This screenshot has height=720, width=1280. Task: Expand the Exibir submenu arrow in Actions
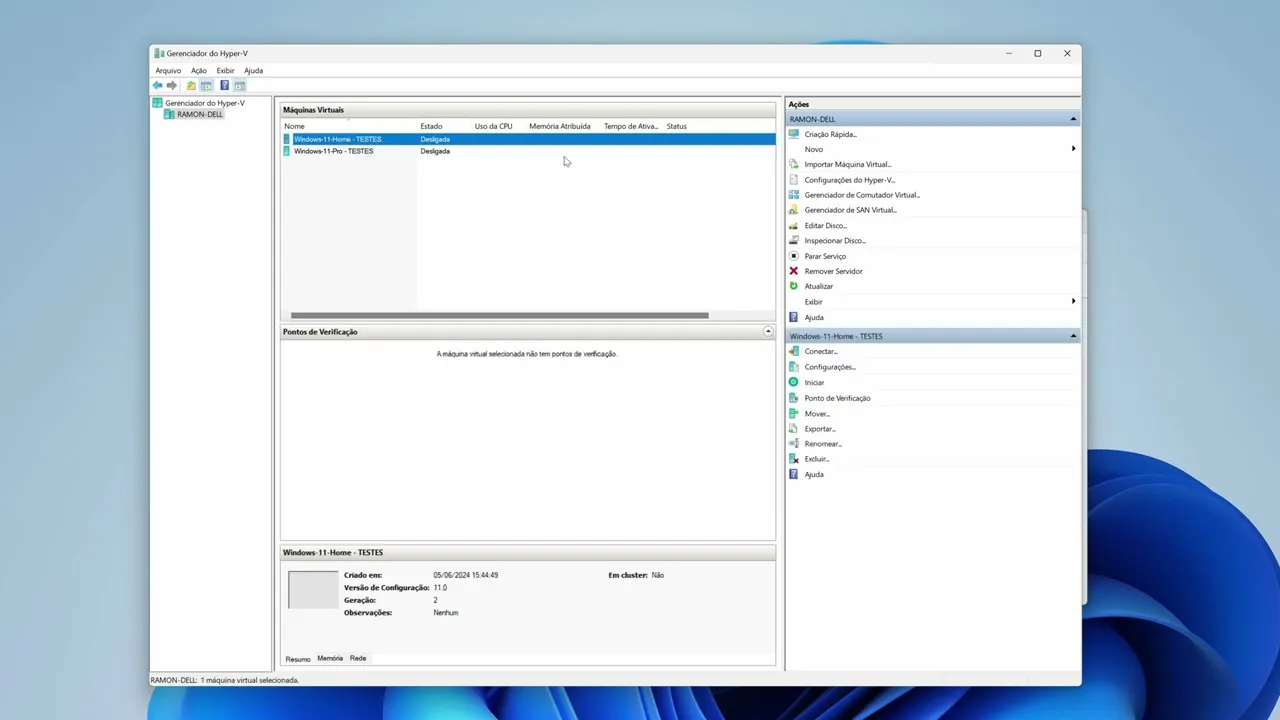pyautogui.click(x=1073, y=301)
